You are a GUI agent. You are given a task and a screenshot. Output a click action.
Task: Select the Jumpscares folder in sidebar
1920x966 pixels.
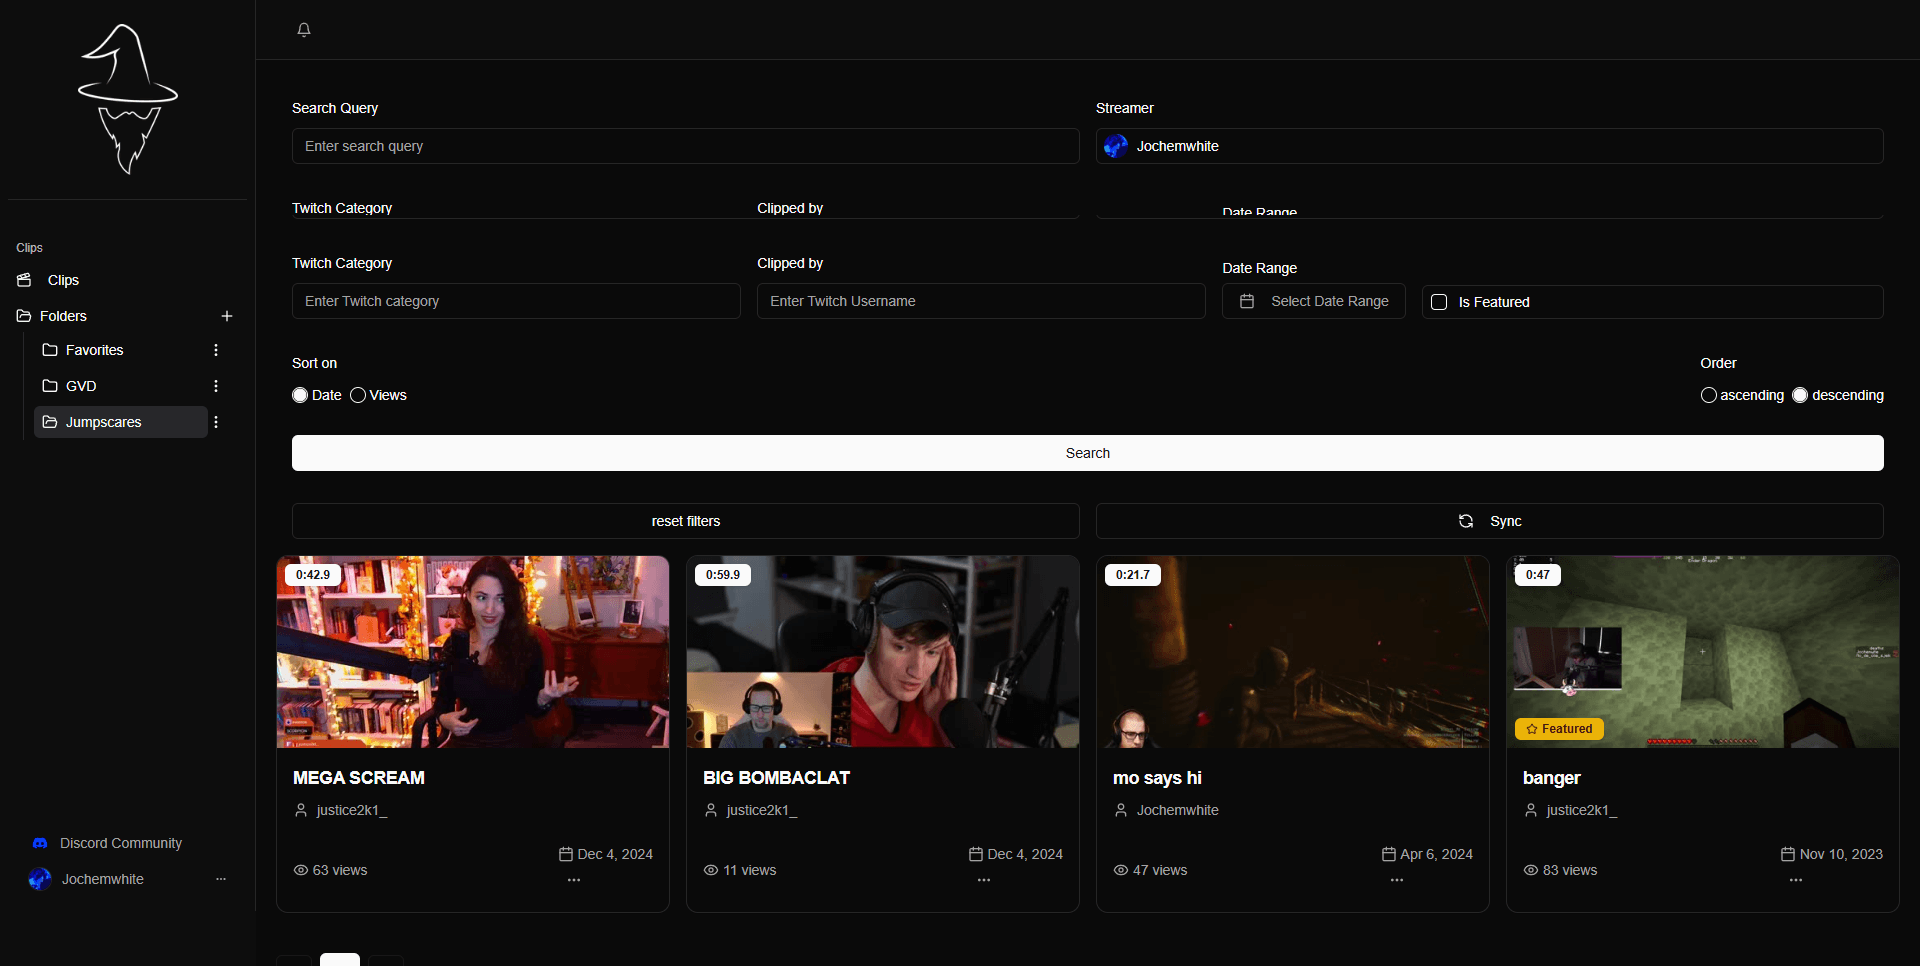pyautogui.click(x=105, y=421)
